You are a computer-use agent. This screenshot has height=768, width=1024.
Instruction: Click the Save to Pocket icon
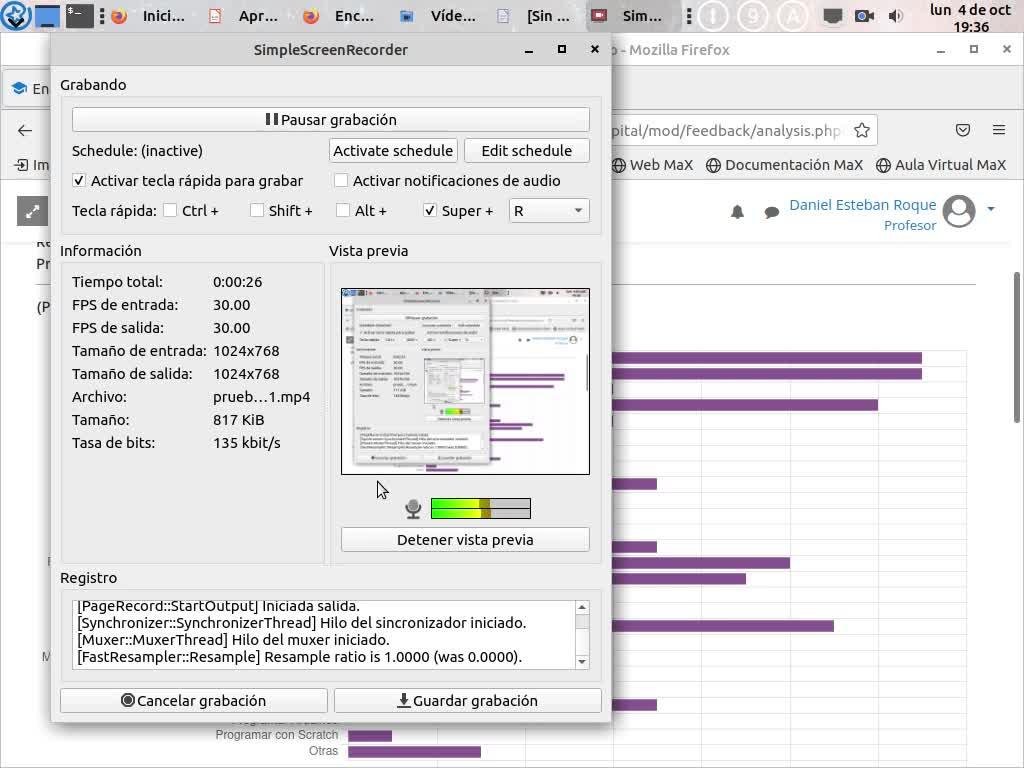(963, 130)
